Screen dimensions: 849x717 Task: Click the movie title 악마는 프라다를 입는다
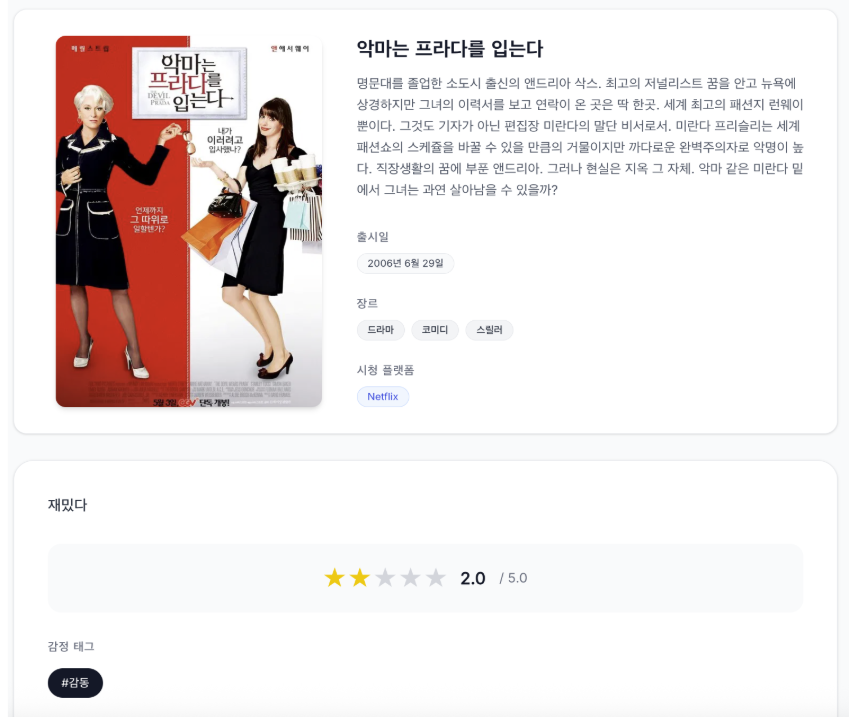pyautogui.click(x=449, y=49)
